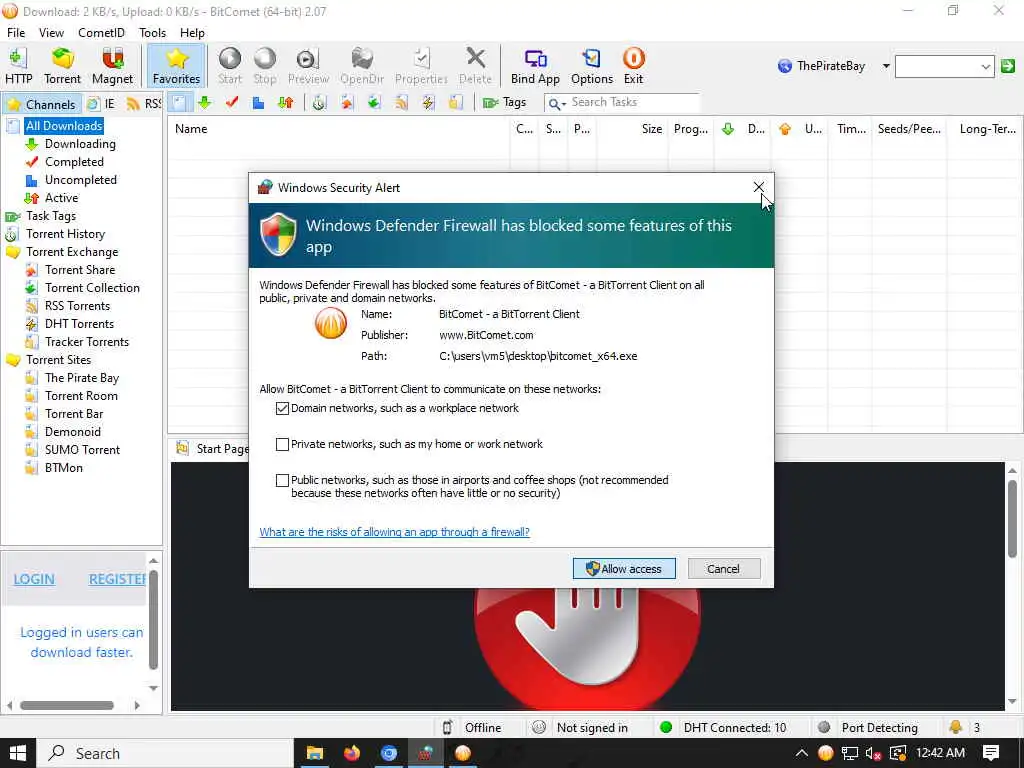Sort by the Name column header
Viewport: 1024px width, 768px height.
pyautogui.click(x=339, y=129)
